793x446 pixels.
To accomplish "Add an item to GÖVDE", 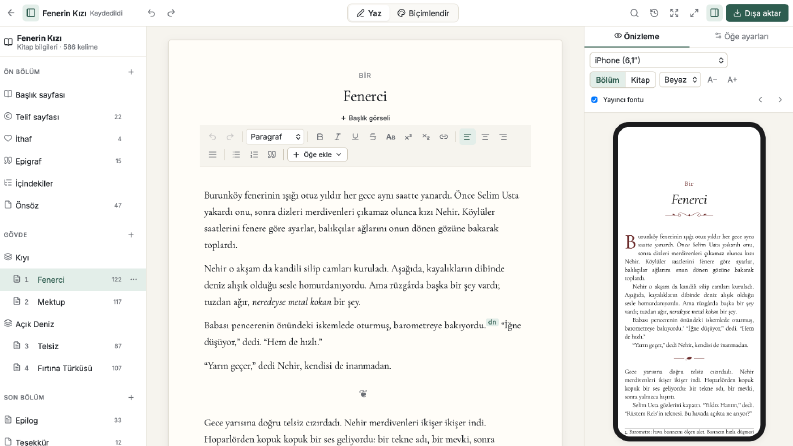I will (x=131, y=235).
